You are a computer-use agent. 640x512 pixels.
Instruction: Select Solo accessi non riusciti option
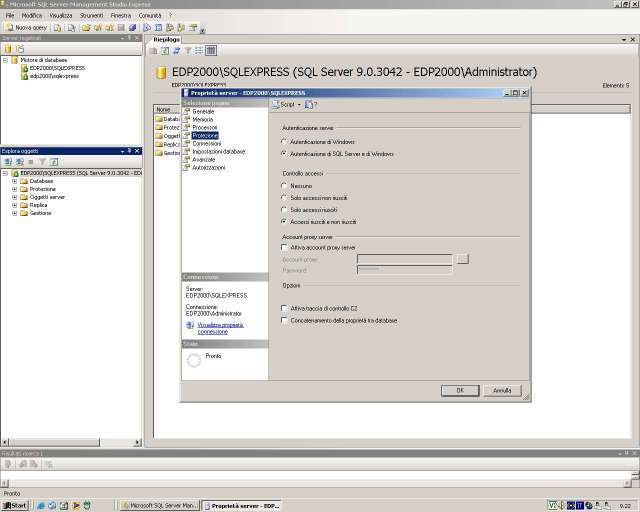click(x=284, y=198)
